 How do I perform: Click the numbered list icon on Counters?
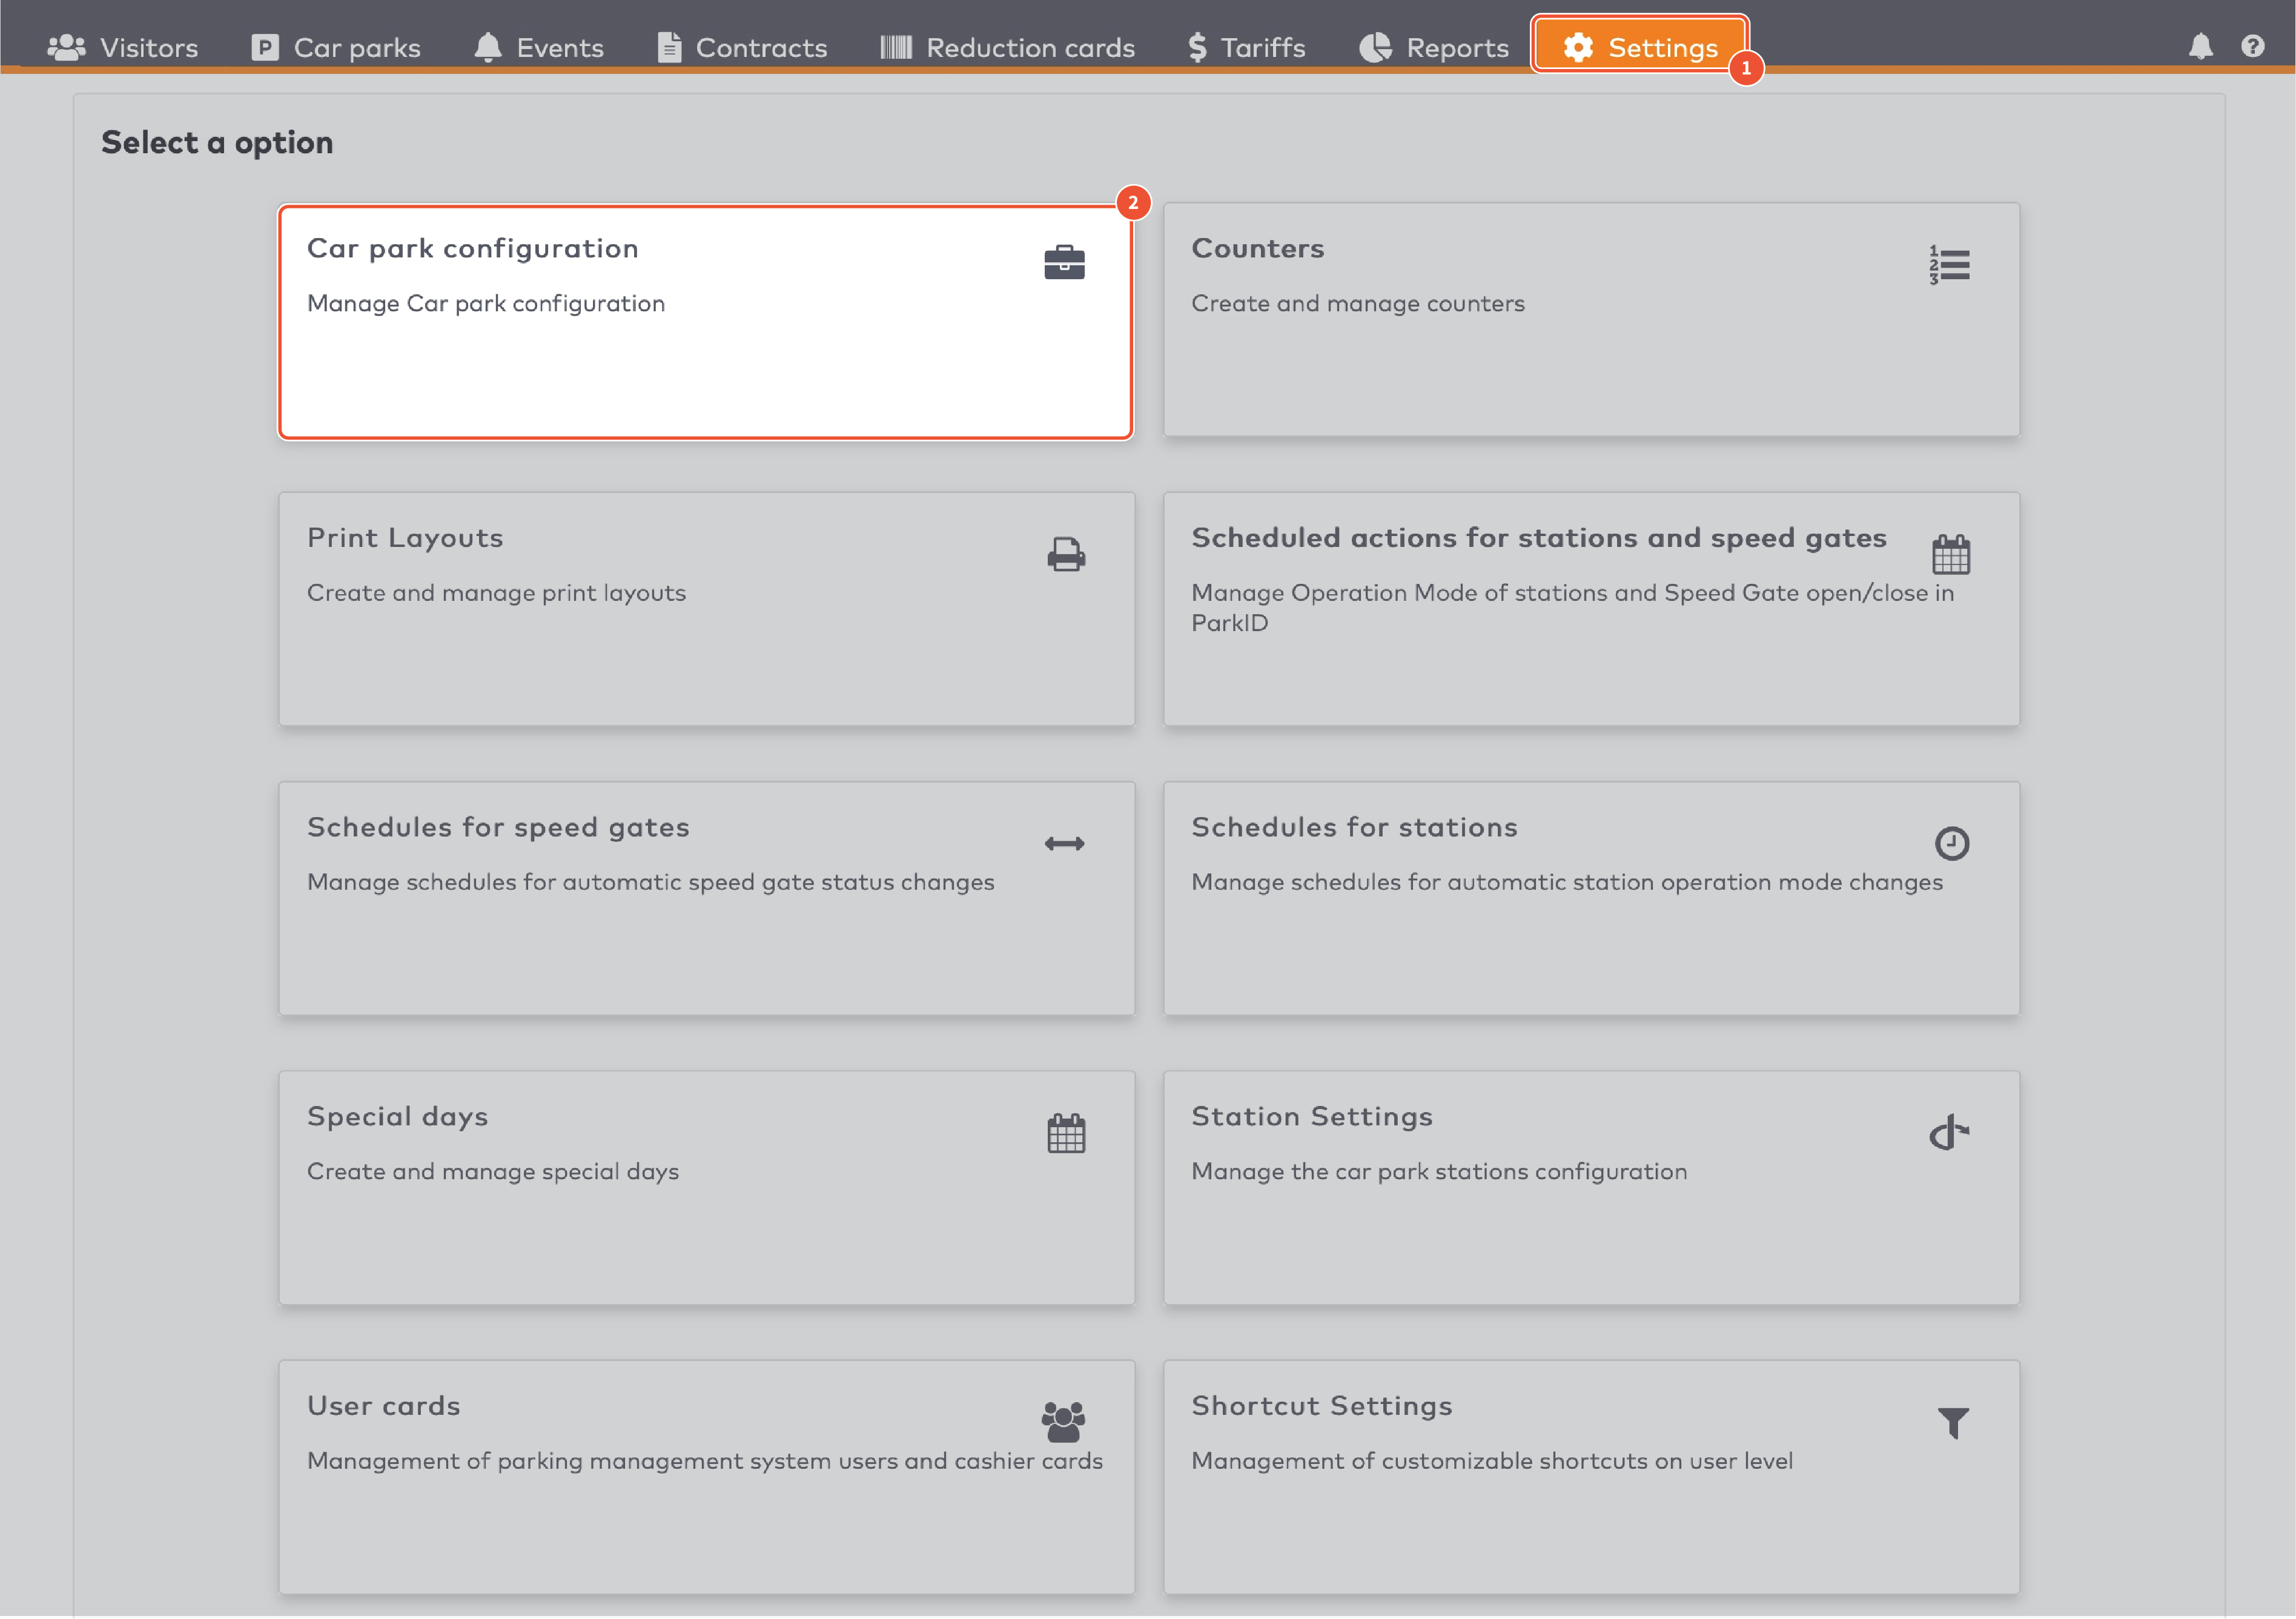[1949, 265]
